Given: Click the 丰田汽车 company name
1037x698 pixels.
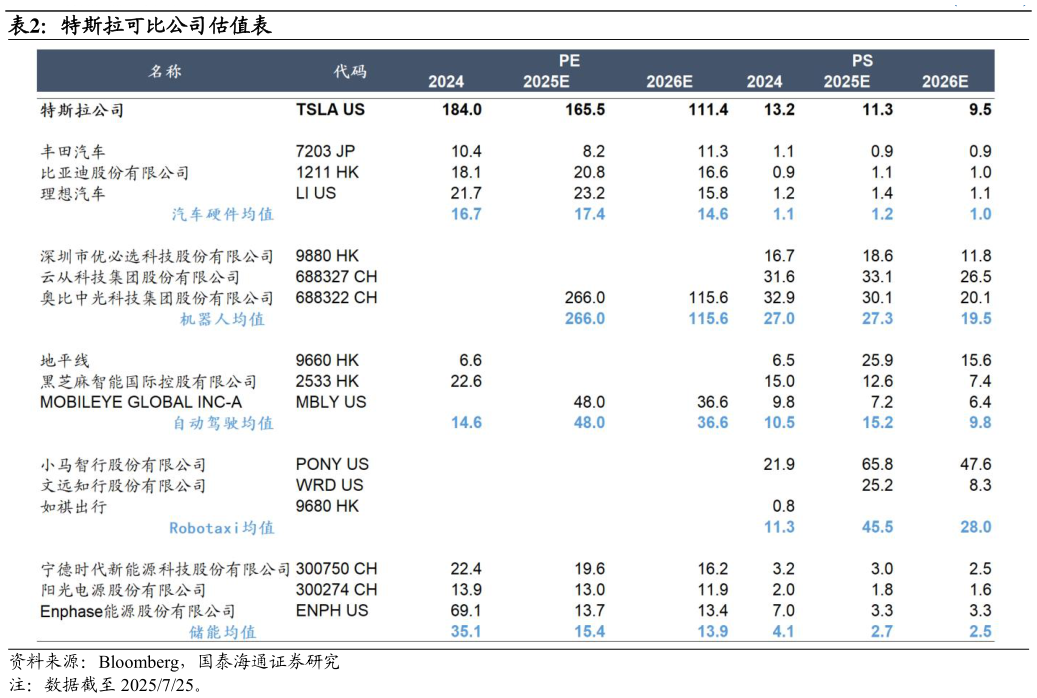Looking at the screenshot, I should [72, 152].
